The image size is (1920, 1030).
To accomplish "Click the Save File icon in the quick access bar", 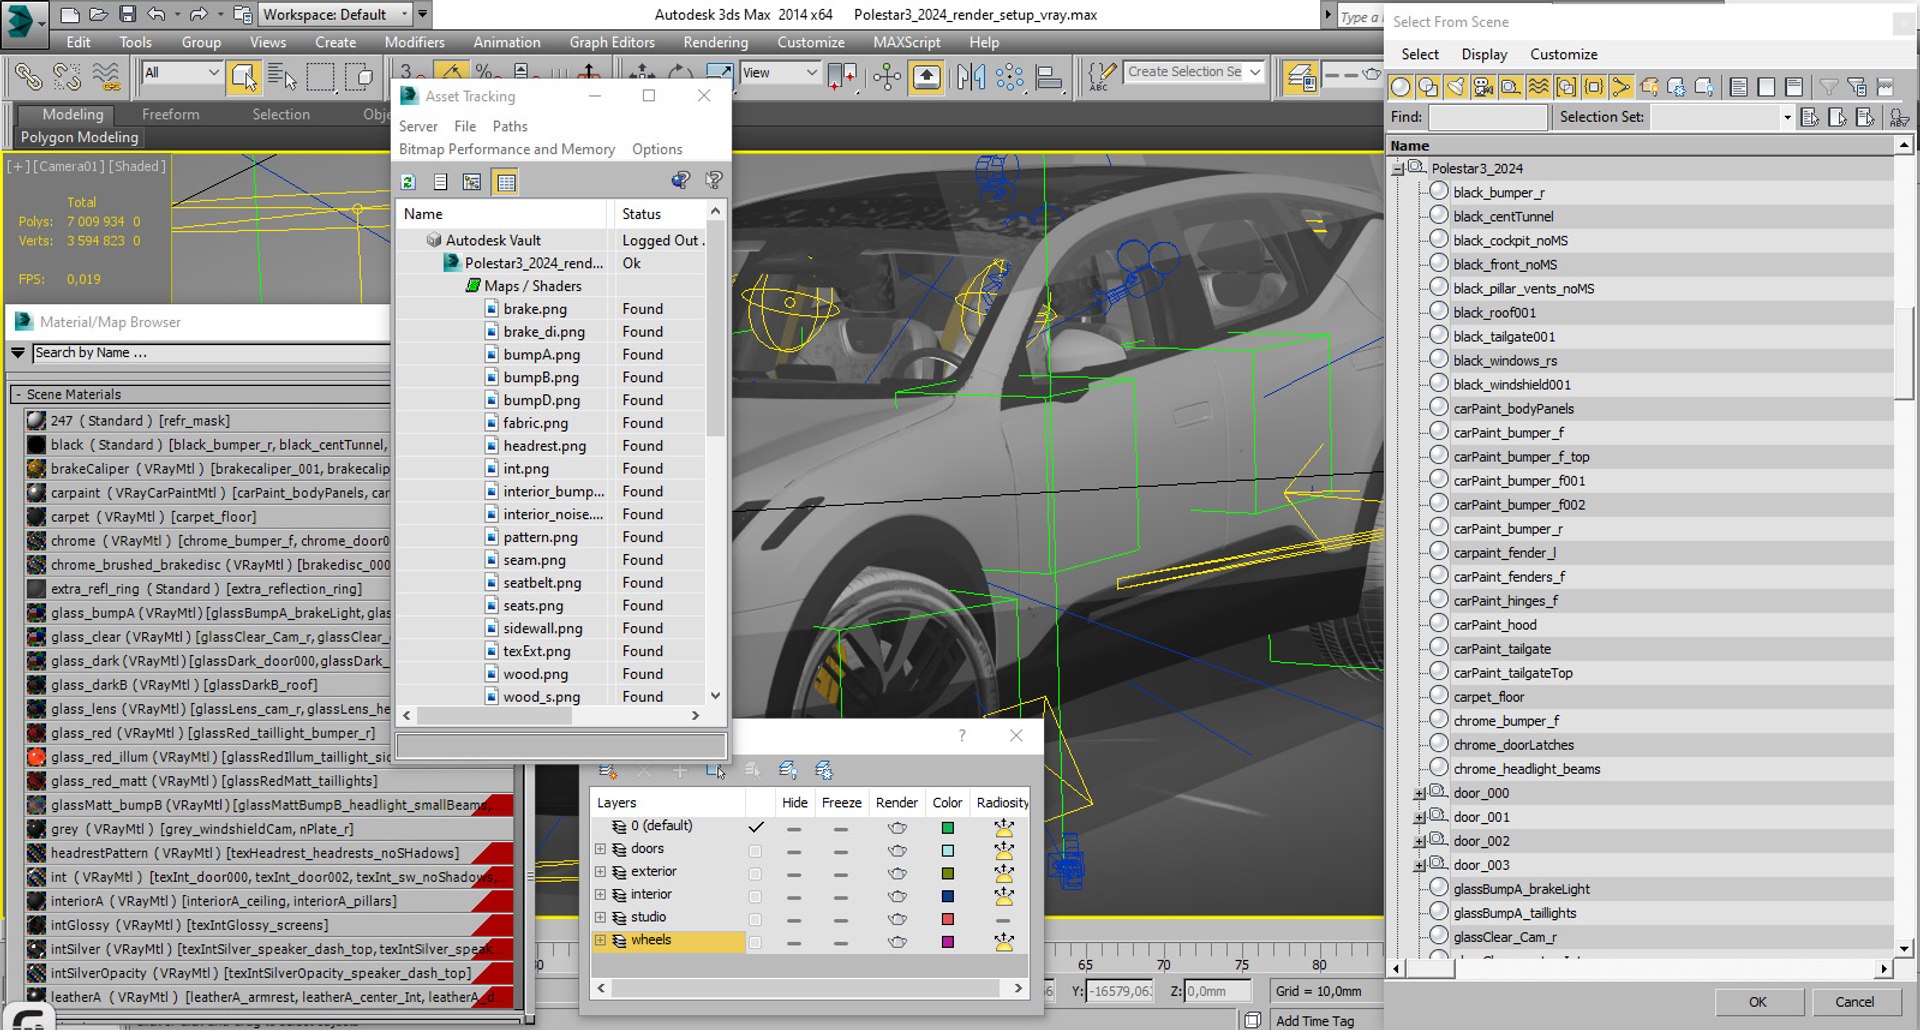I will coord(127,14).
